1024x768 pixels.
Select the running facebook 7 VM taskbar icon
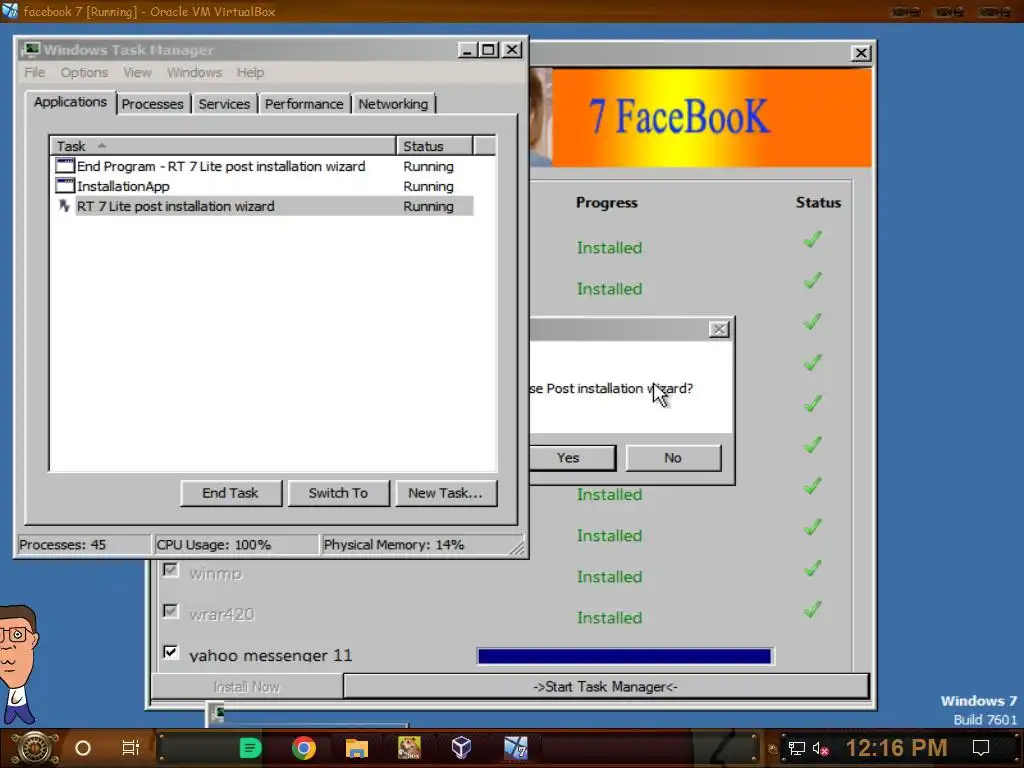(x=515, y=748)
